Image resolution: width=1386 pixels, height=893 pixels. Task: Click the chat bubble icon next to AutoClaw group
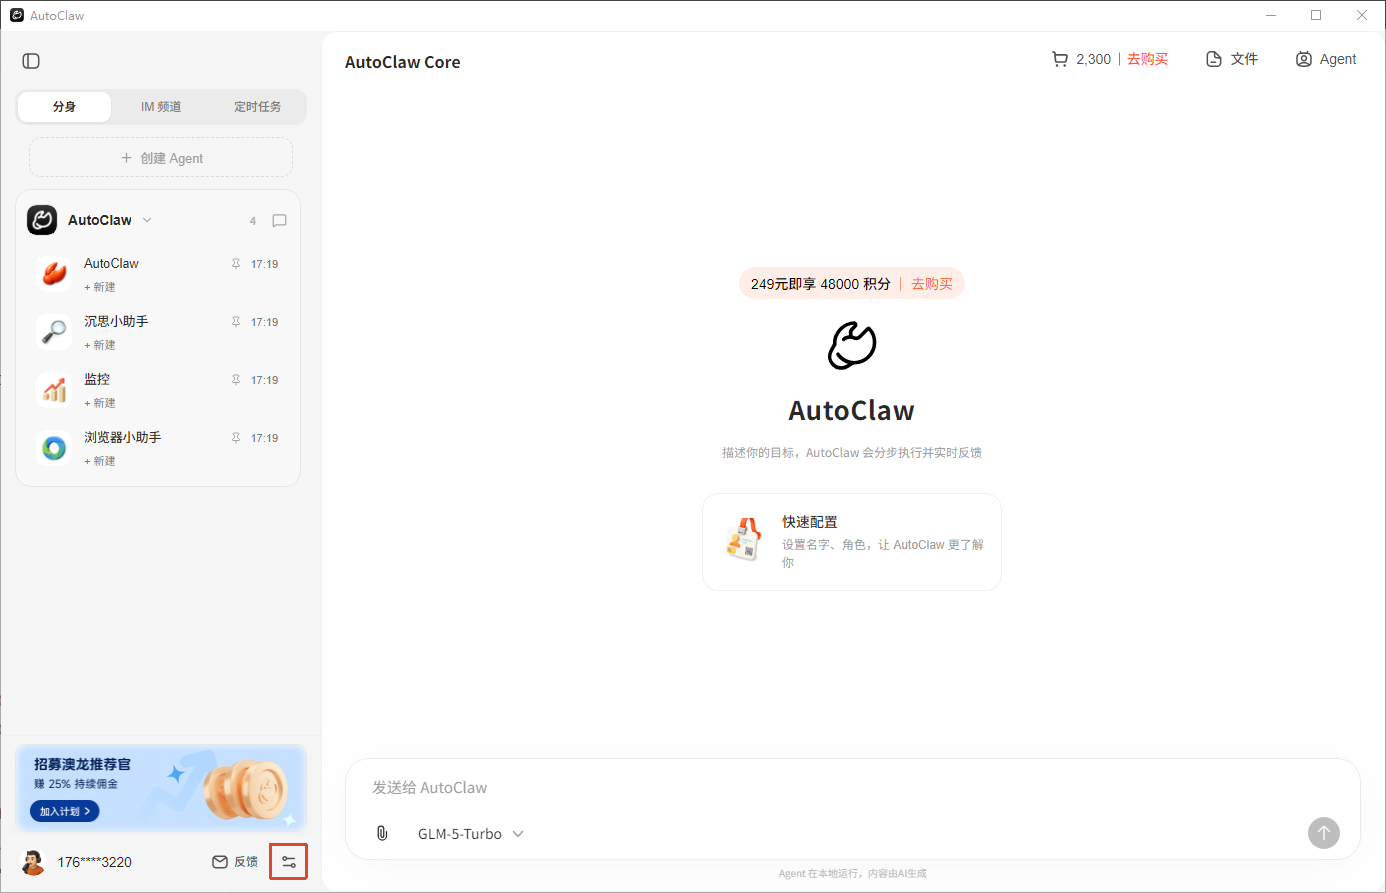279,221
